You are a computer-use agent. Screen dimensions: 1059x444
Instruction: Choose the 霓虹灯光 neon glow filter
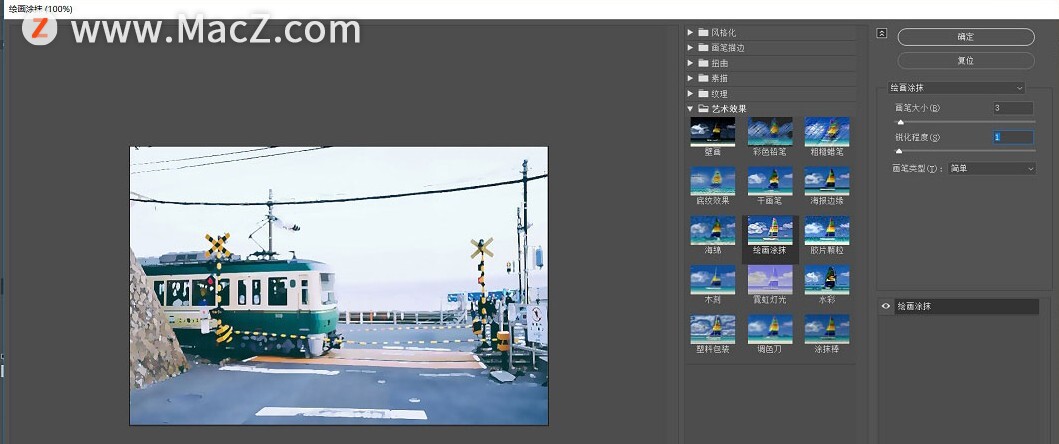pyautogui.click(x=770, y=279)
